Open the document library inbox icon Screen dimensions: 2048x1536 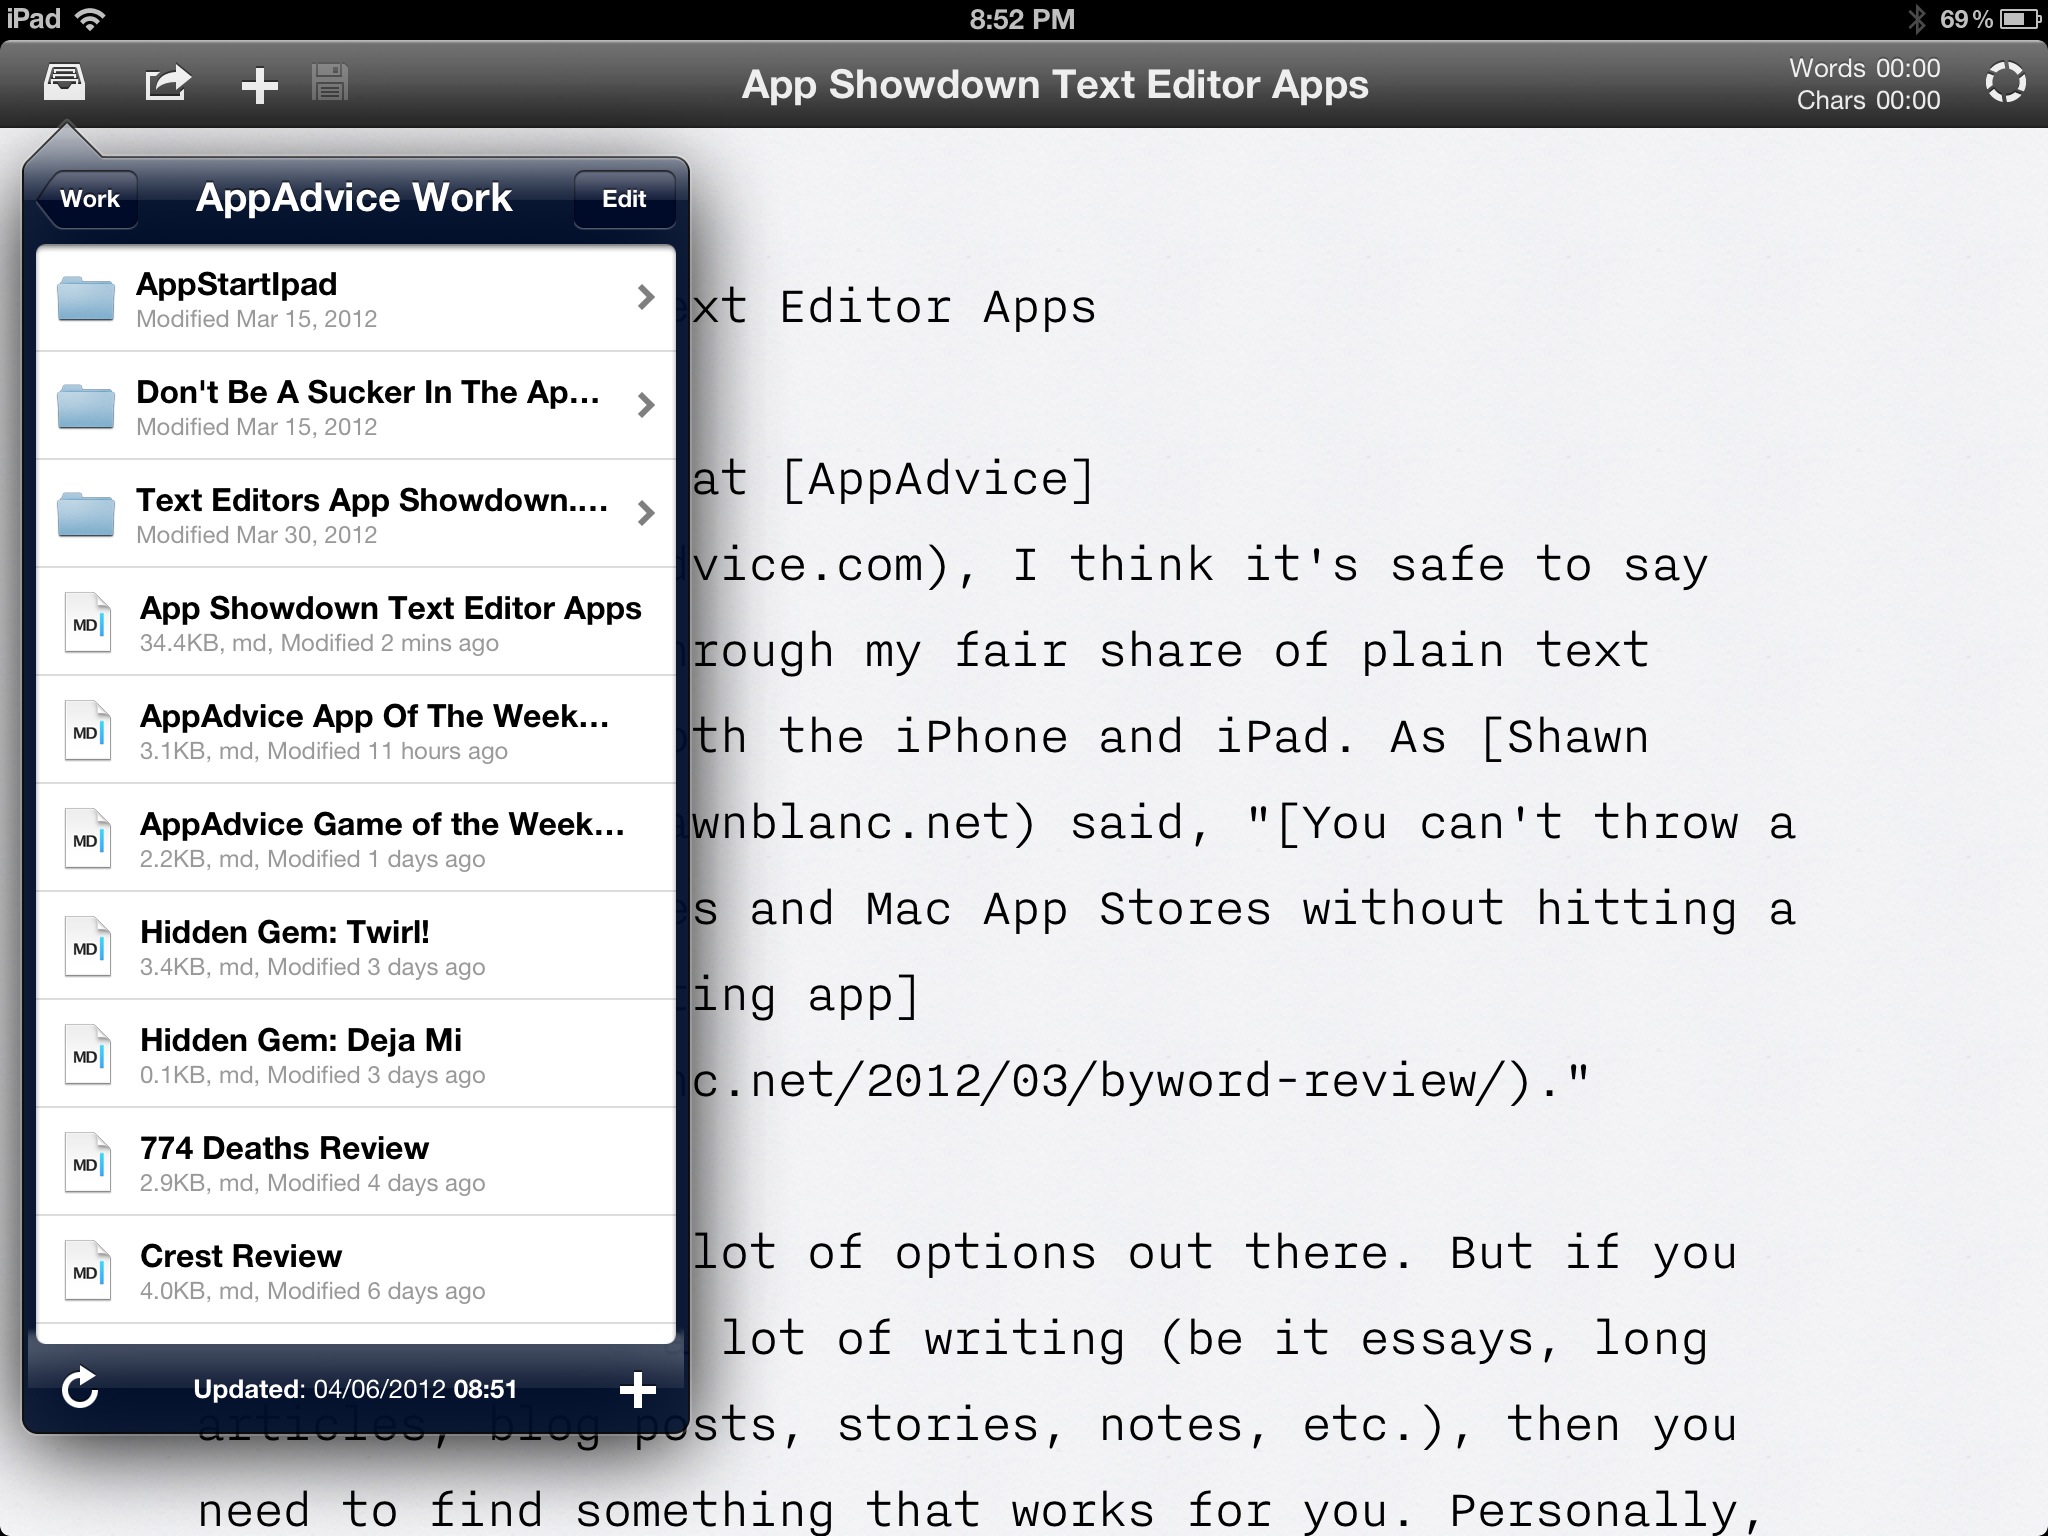tap(64, 84)
